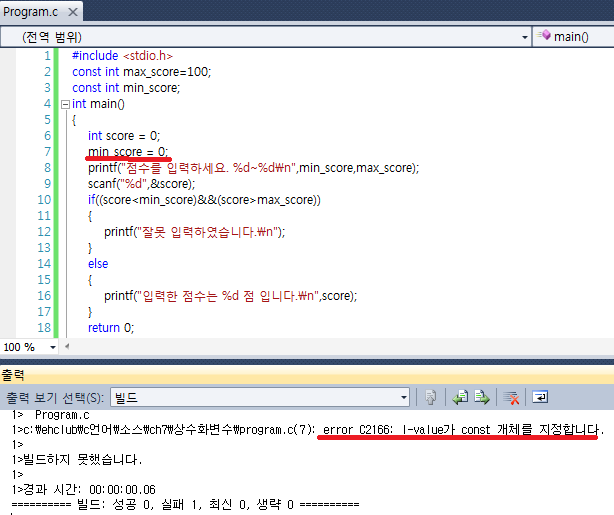Screen dimensions: 614x515
Task: Close the Program.c tab
Action: tap(73, 12)
